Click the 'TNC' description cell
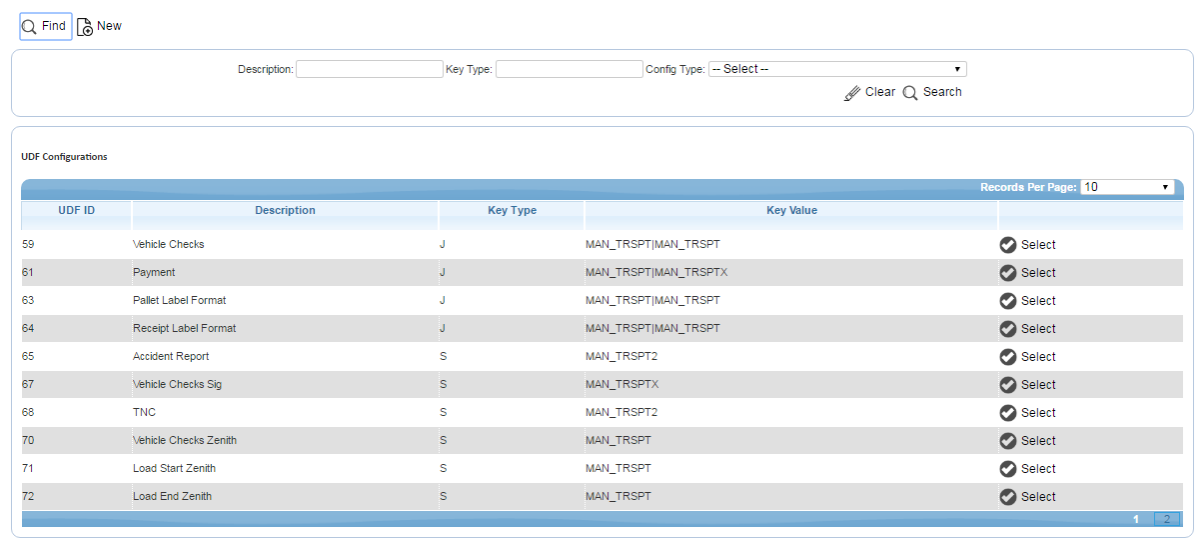1202x548 pixels. click(144, 413)
